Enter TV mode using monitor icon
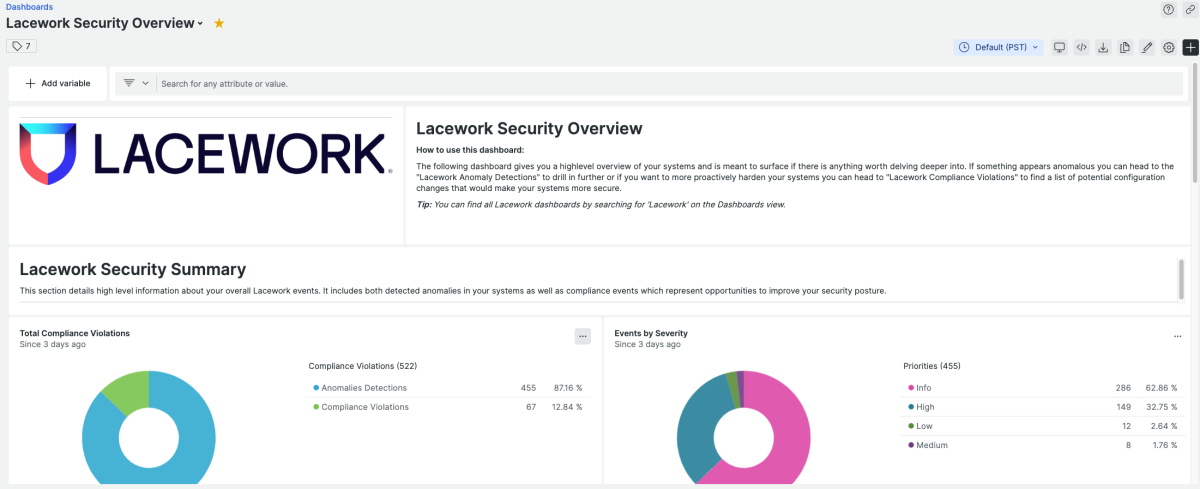Screen dimensions: 1200x489 pyautogui.click(x=1059, y=47)
